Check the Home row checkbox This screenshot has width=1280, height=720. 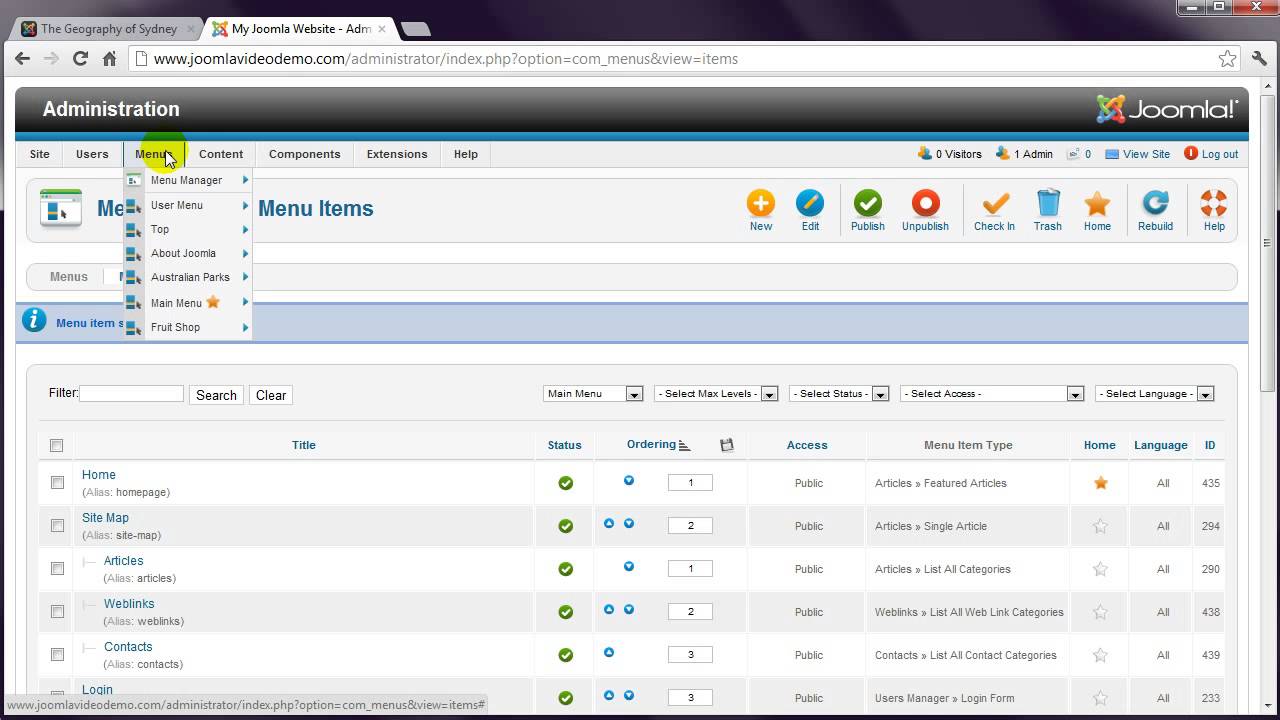click(x=57, y=482)
